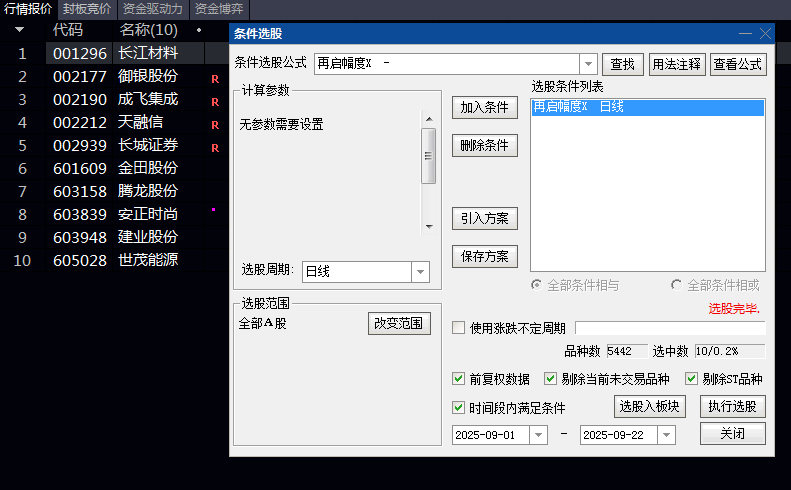Viewport: 791px width, 490px height.
Task: Click the R marker beside 成飞集成
Action: click(x=215, y=102)
